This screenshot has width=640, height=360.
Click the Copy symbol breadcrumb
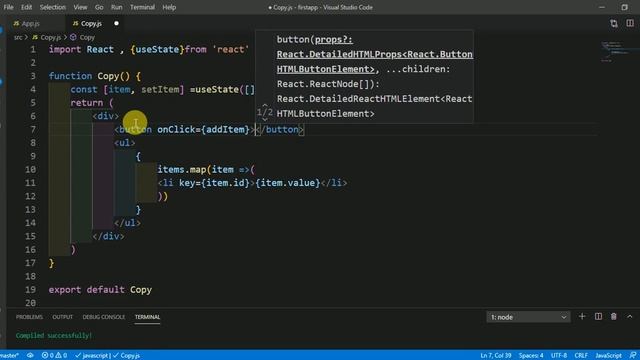pos(82,37)
